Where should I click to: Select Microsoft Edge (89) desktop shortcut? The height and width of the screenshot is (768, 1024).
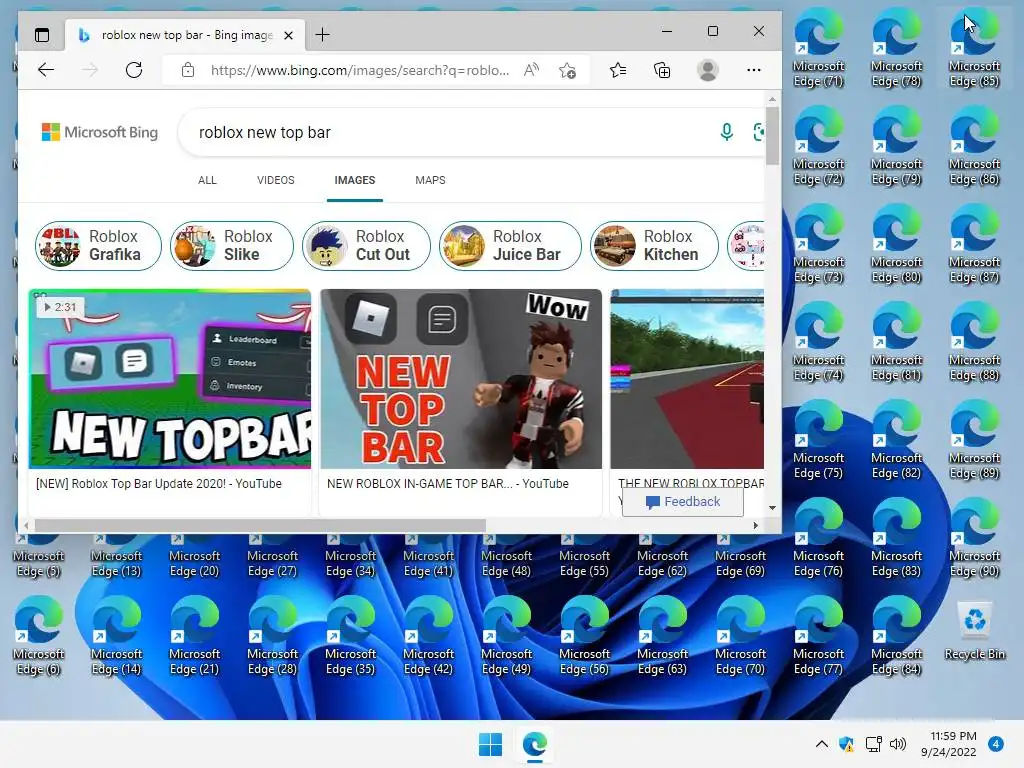974,440
